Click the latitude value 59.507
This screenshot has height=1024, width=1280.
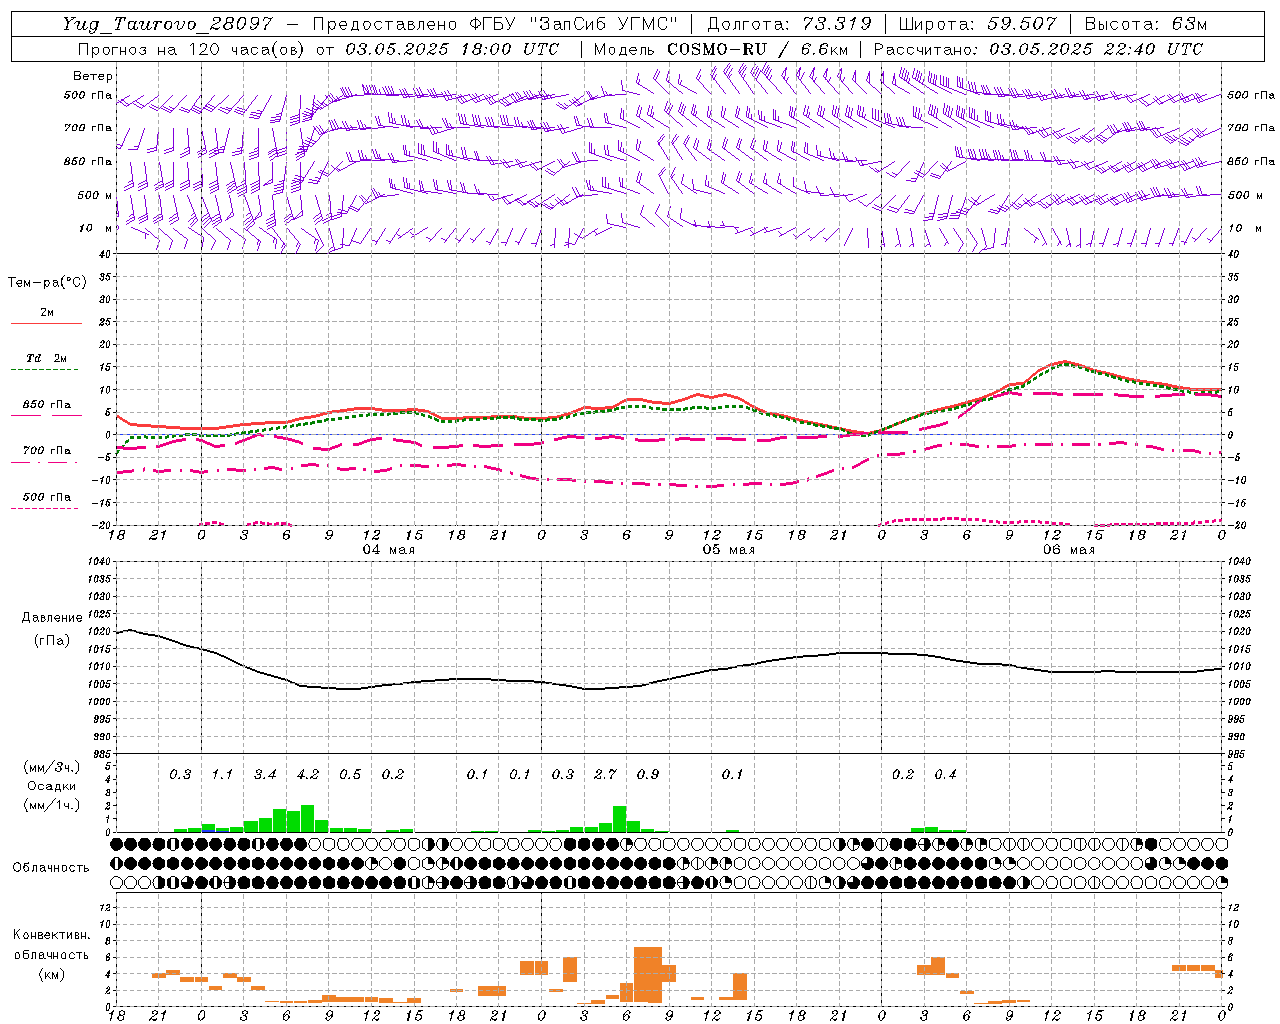1022,24
